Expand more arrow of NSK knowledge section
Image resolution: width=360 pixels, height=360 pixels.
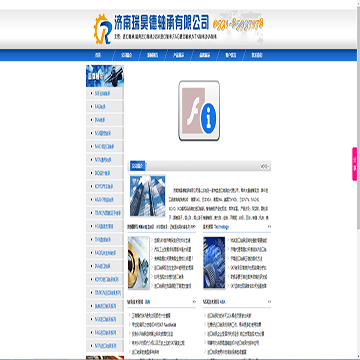(x=269, y=302)
